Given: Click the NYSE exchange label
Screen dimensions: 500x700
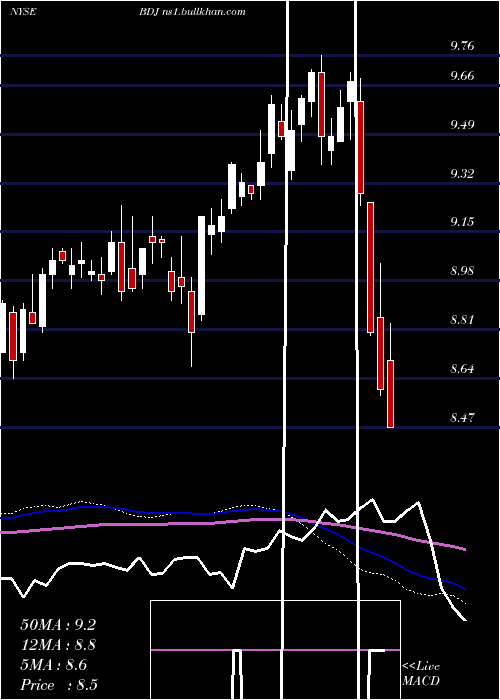Looking at the screenshot, I should pyautogui.click(x=22, y=11).
